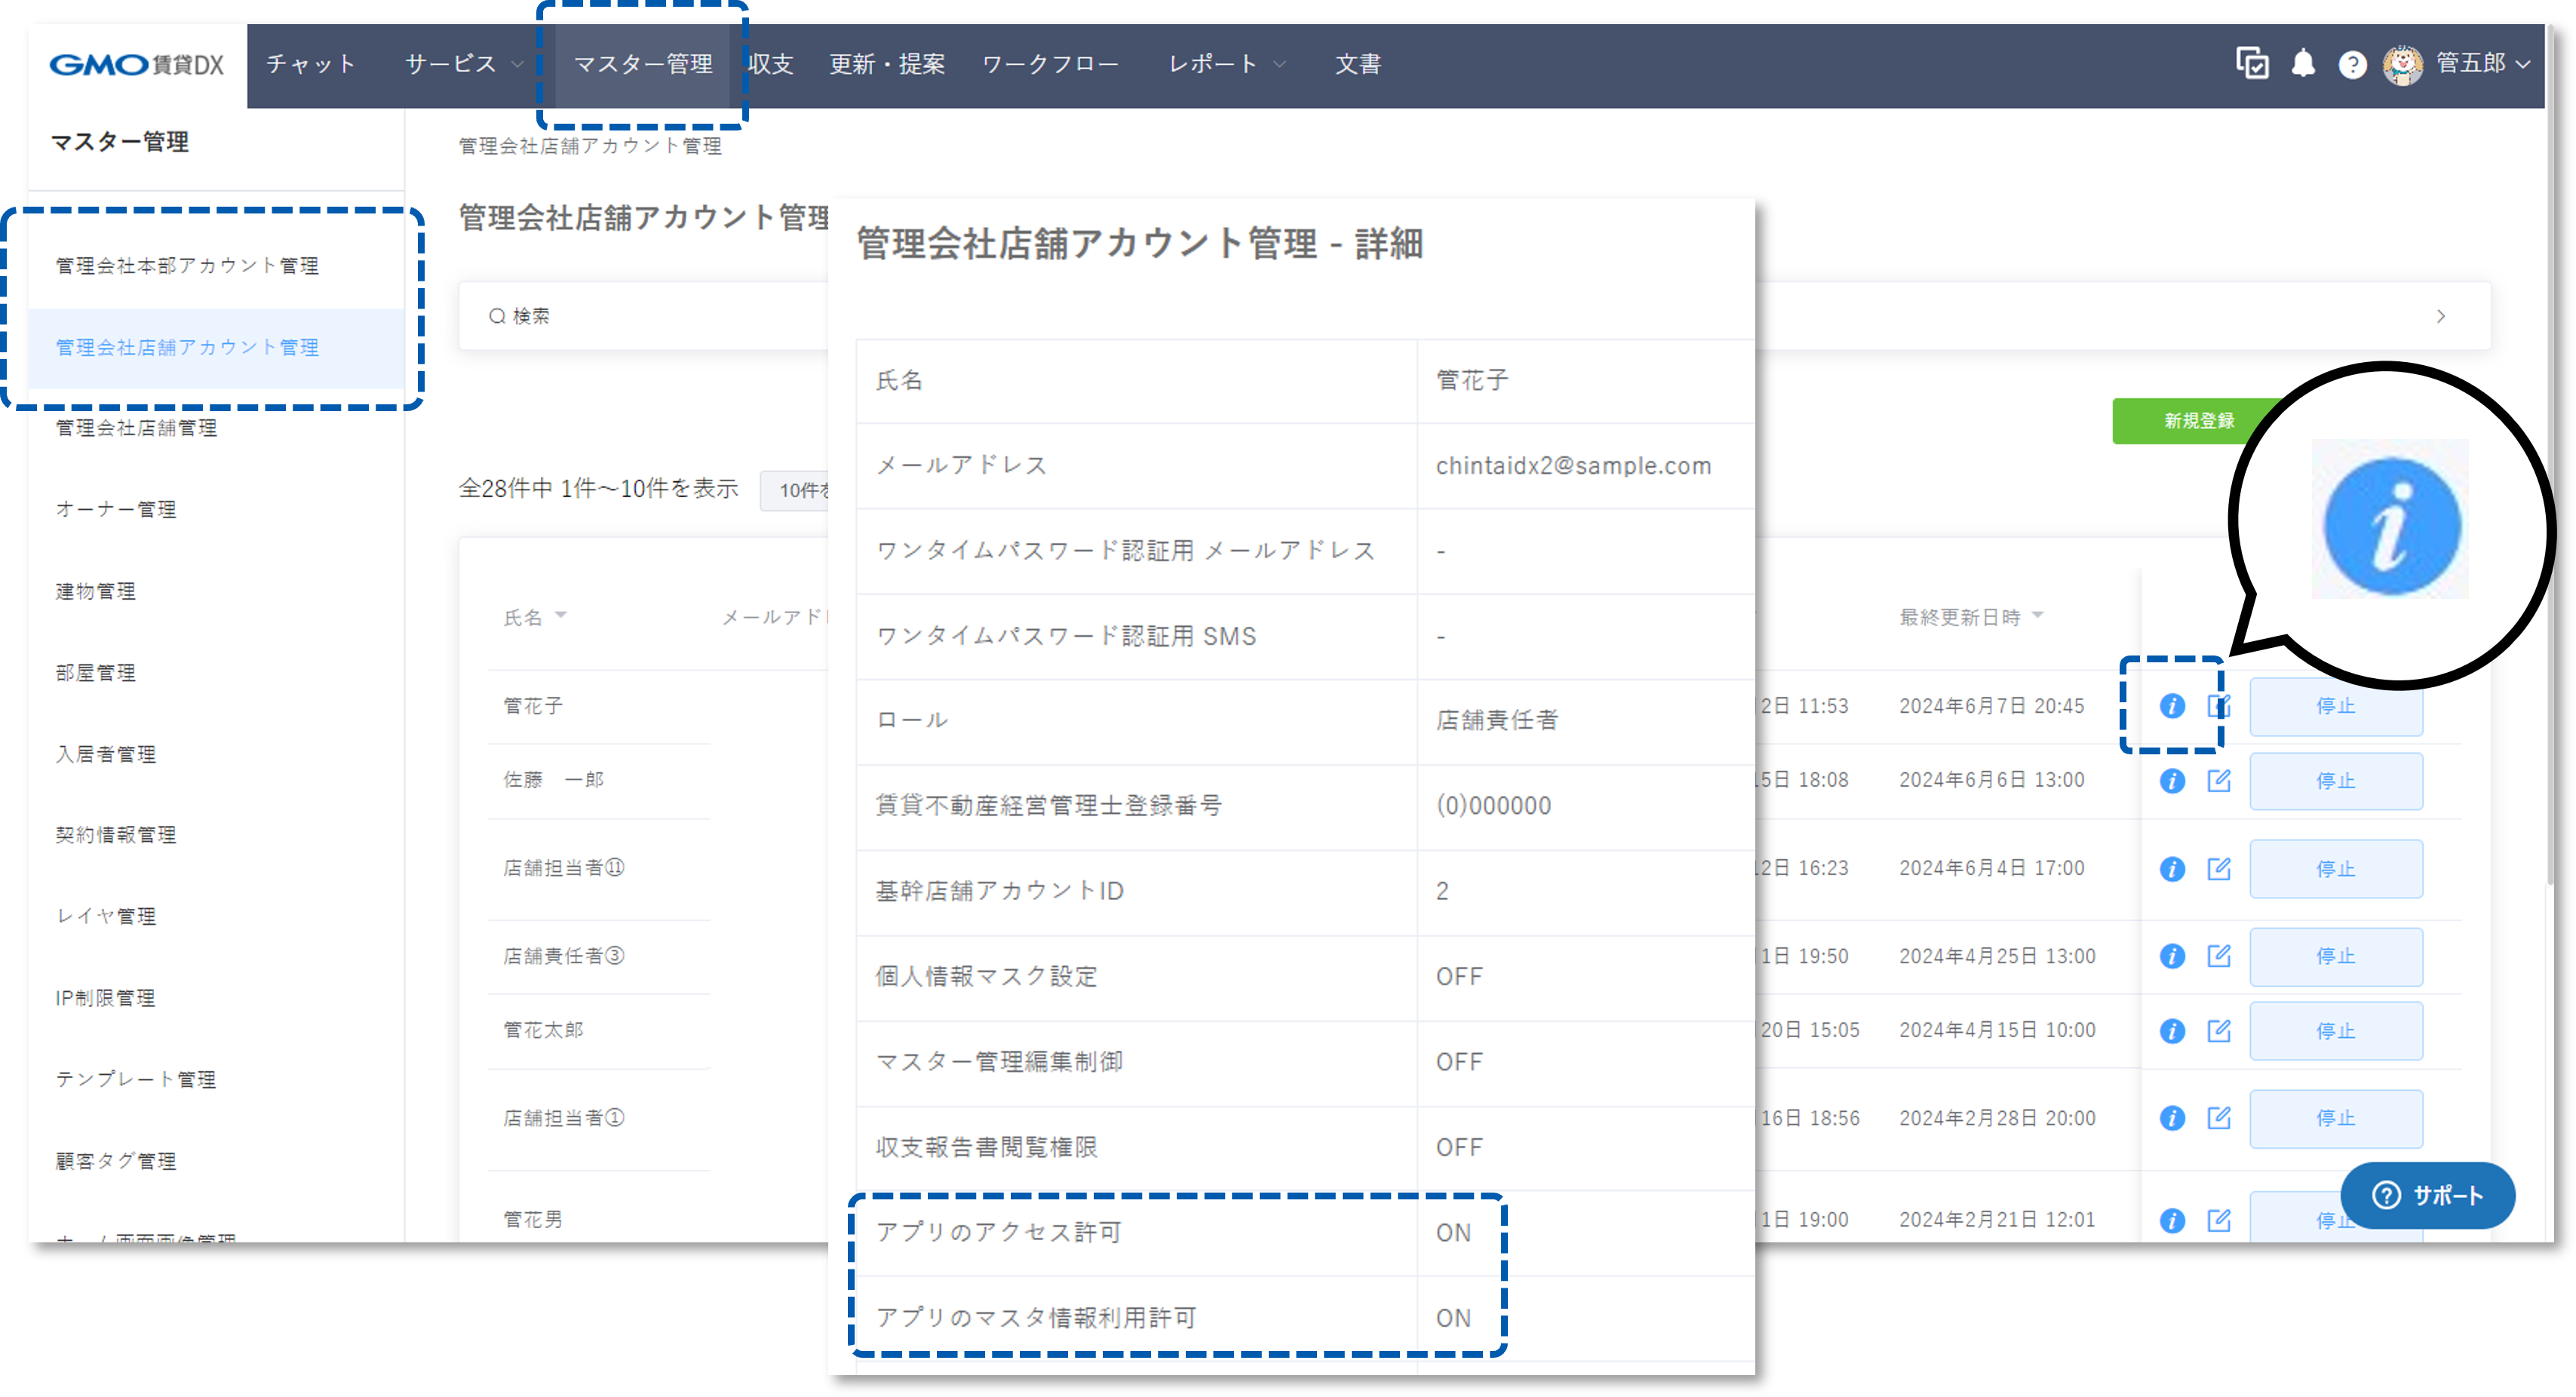Image resolution: width=2576 pixels, height=1397 pixels.
Task: Click the magnifier icon in the 検索 bar
Action: 497,315
